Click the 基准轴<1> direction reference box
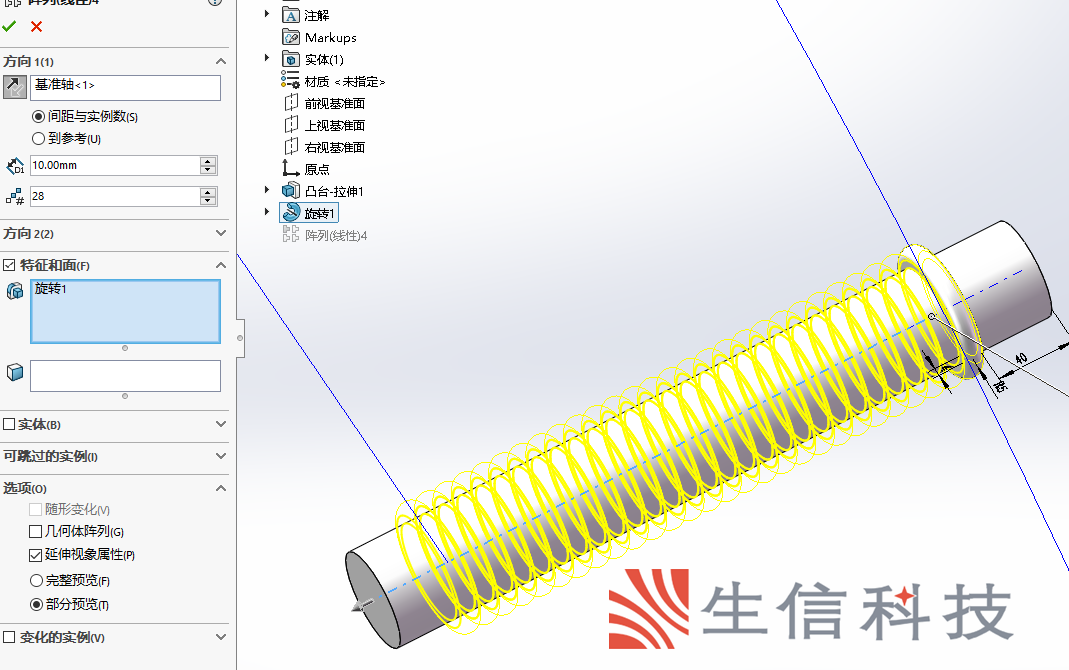 click(125, 87)
